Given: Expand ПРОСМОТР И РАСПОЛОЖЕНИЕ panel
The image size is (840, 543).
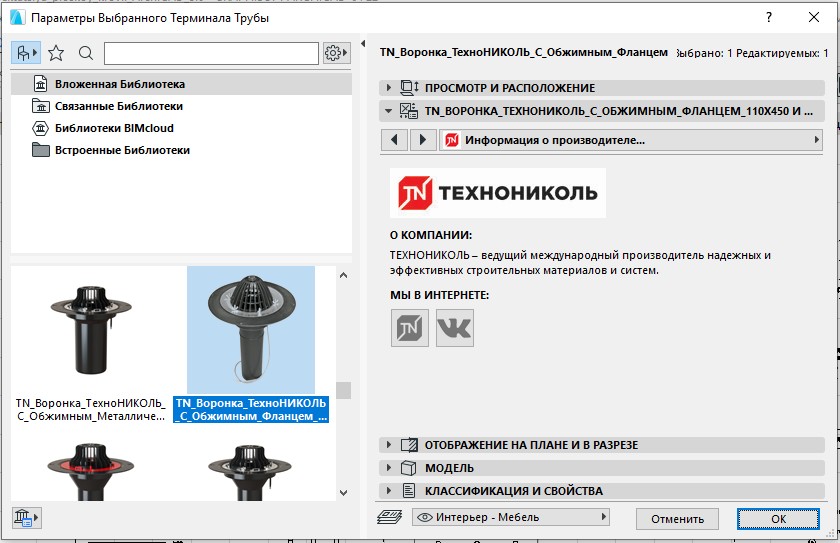Looking at the screenshot, I should tap(602, 88).
